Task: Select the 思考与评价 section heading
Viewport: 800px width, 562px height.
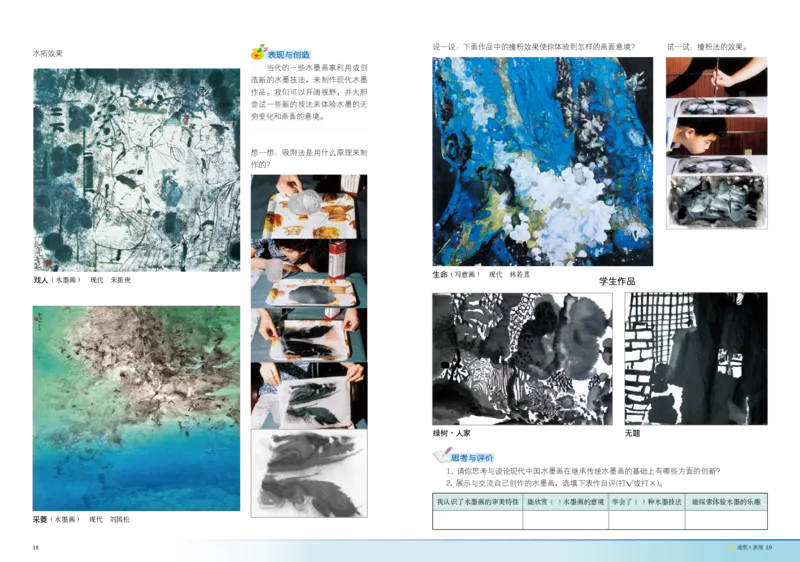Action: (x=472, y=457)
